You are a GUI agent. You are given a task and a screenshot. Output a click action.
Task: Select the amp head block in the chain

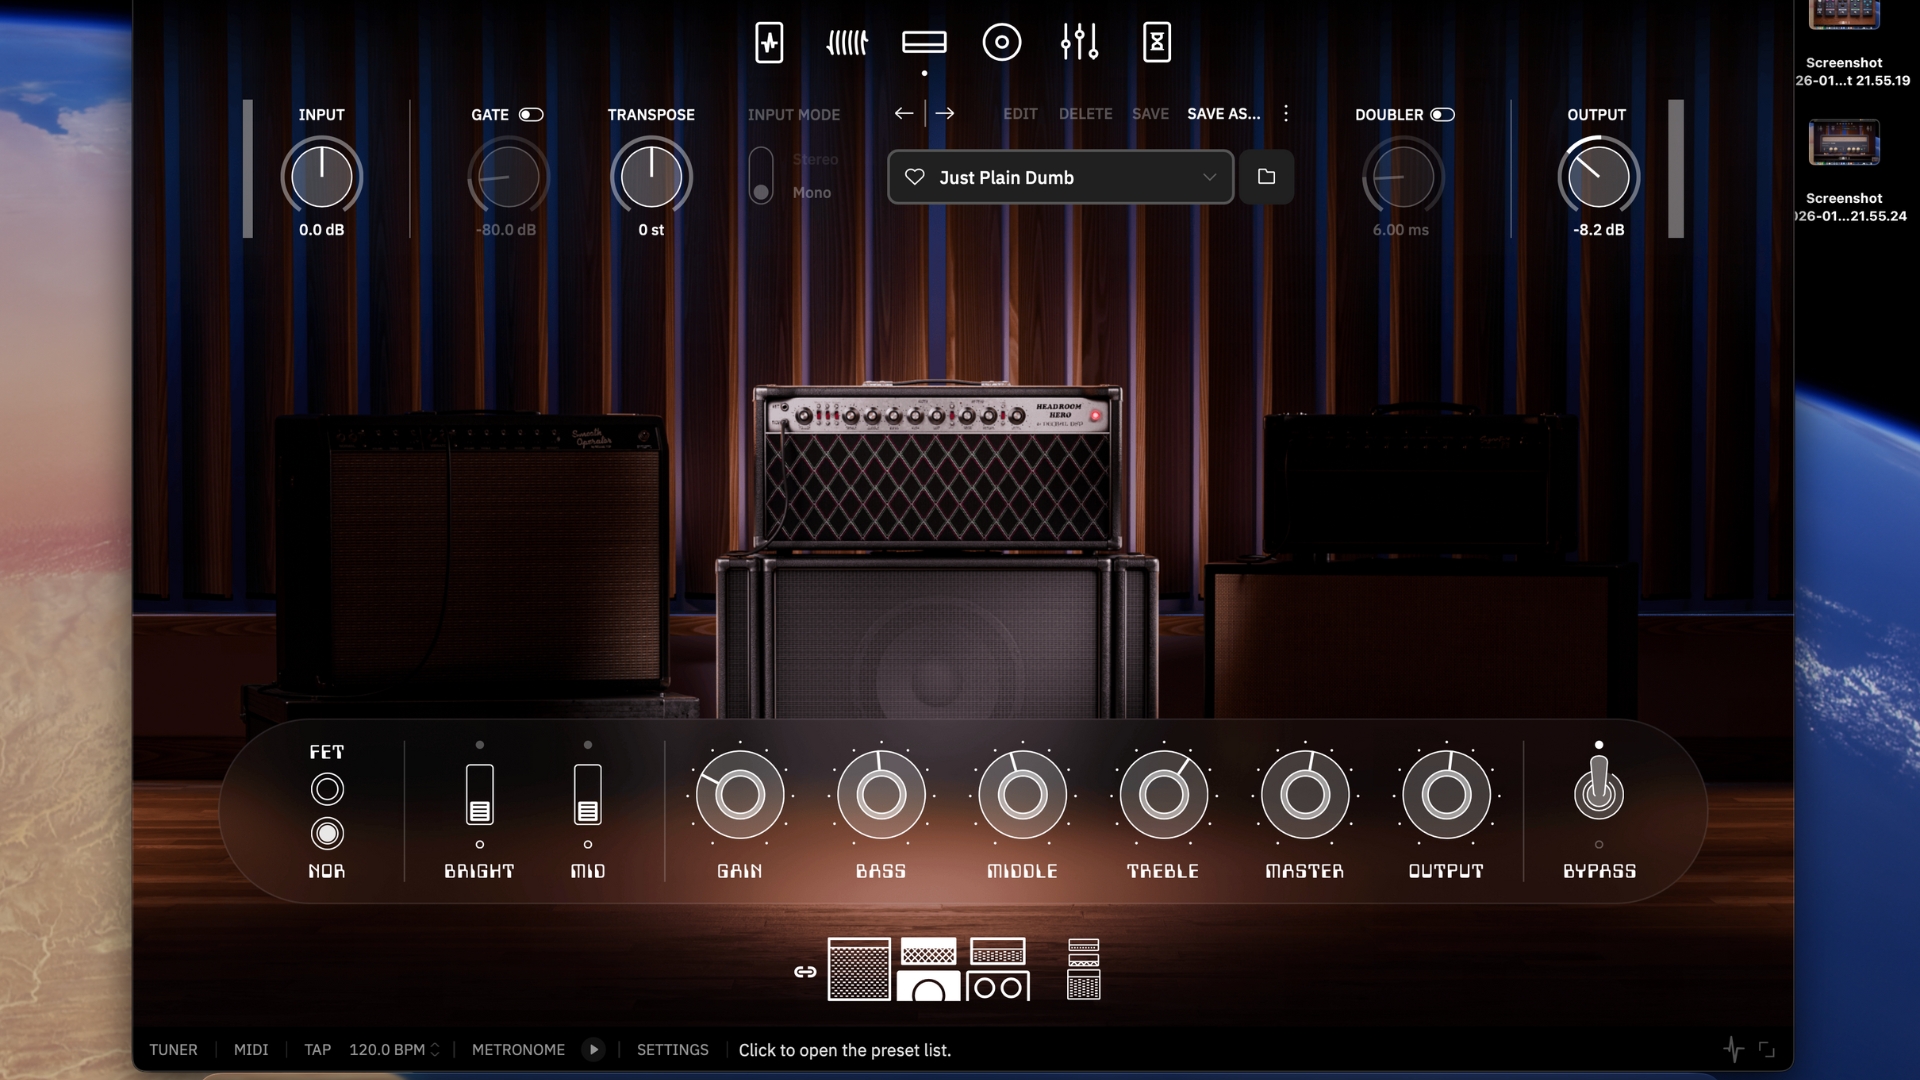click(x=924, y=41)
